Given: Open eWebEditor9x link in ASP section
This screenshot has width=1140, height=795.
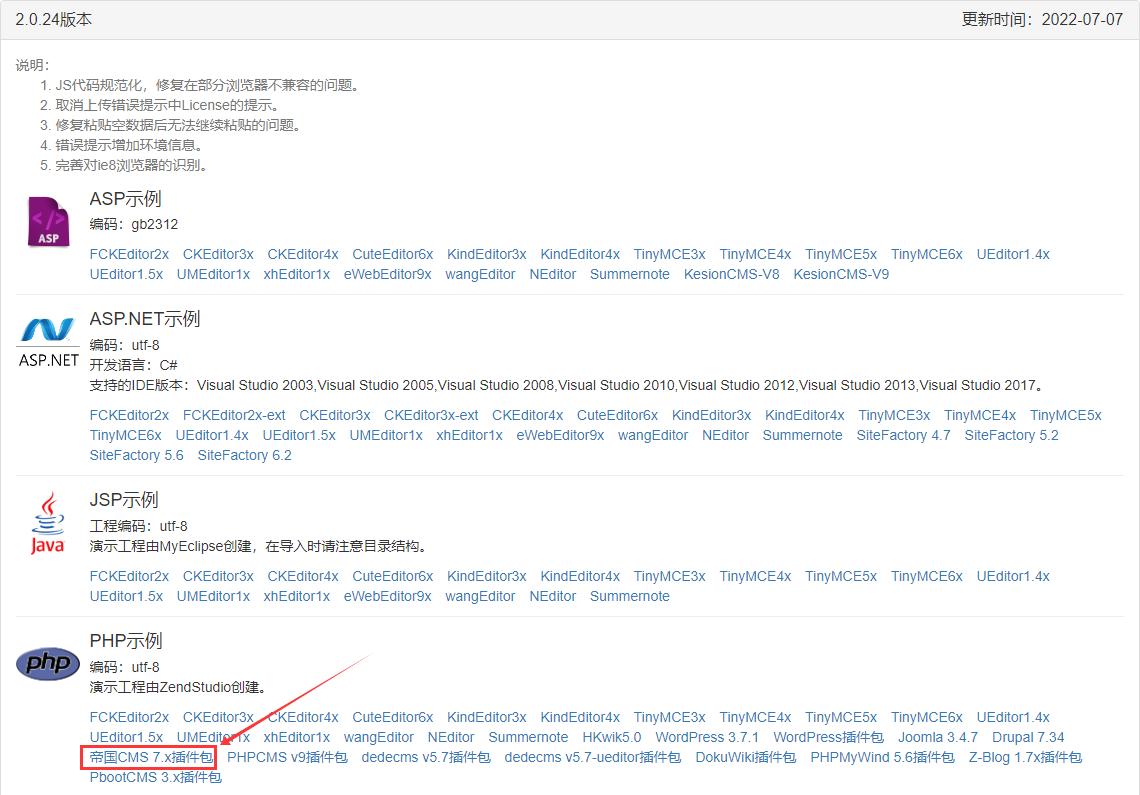Looking at the screenshot, I should (x=388, y=274).
